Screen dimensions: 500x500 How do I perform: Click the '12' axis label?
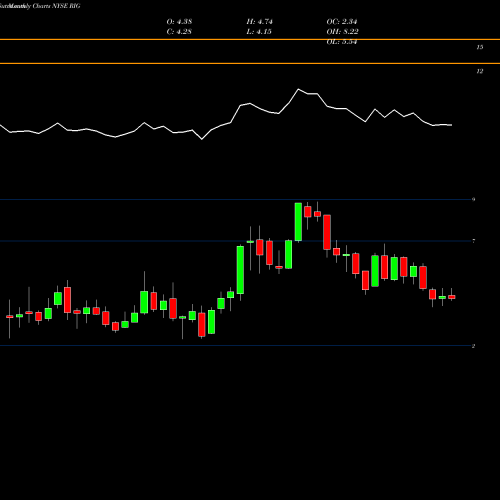click(480, 71)
